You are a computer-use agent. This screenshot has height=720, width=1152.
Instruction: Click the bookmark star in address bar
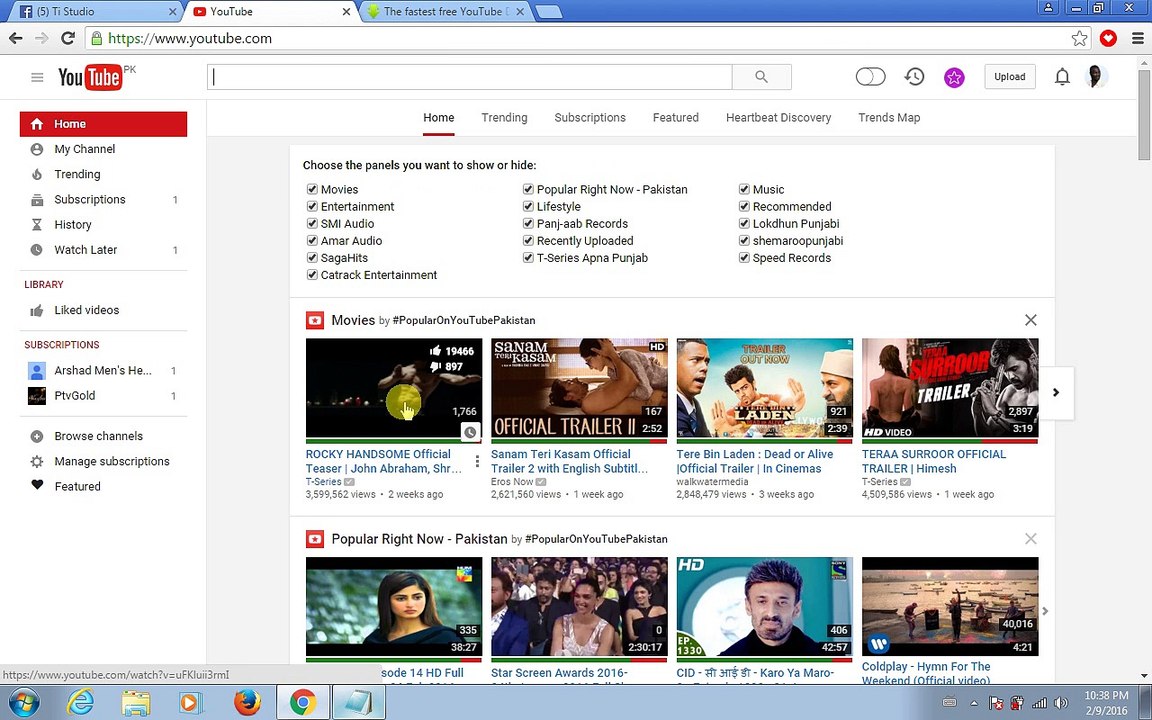pos(1079,38)
